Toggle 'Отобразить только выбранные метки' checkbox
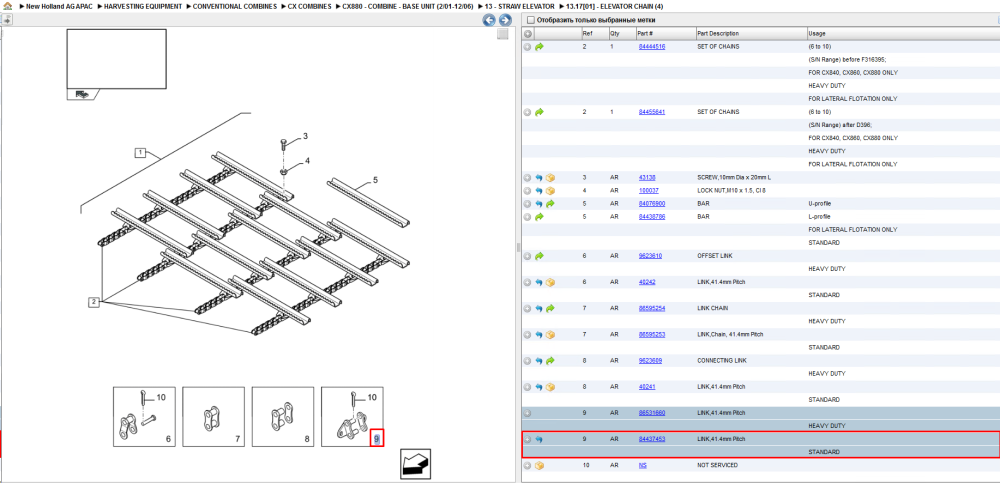This screenshot has height=483, width=1000. 531,20
